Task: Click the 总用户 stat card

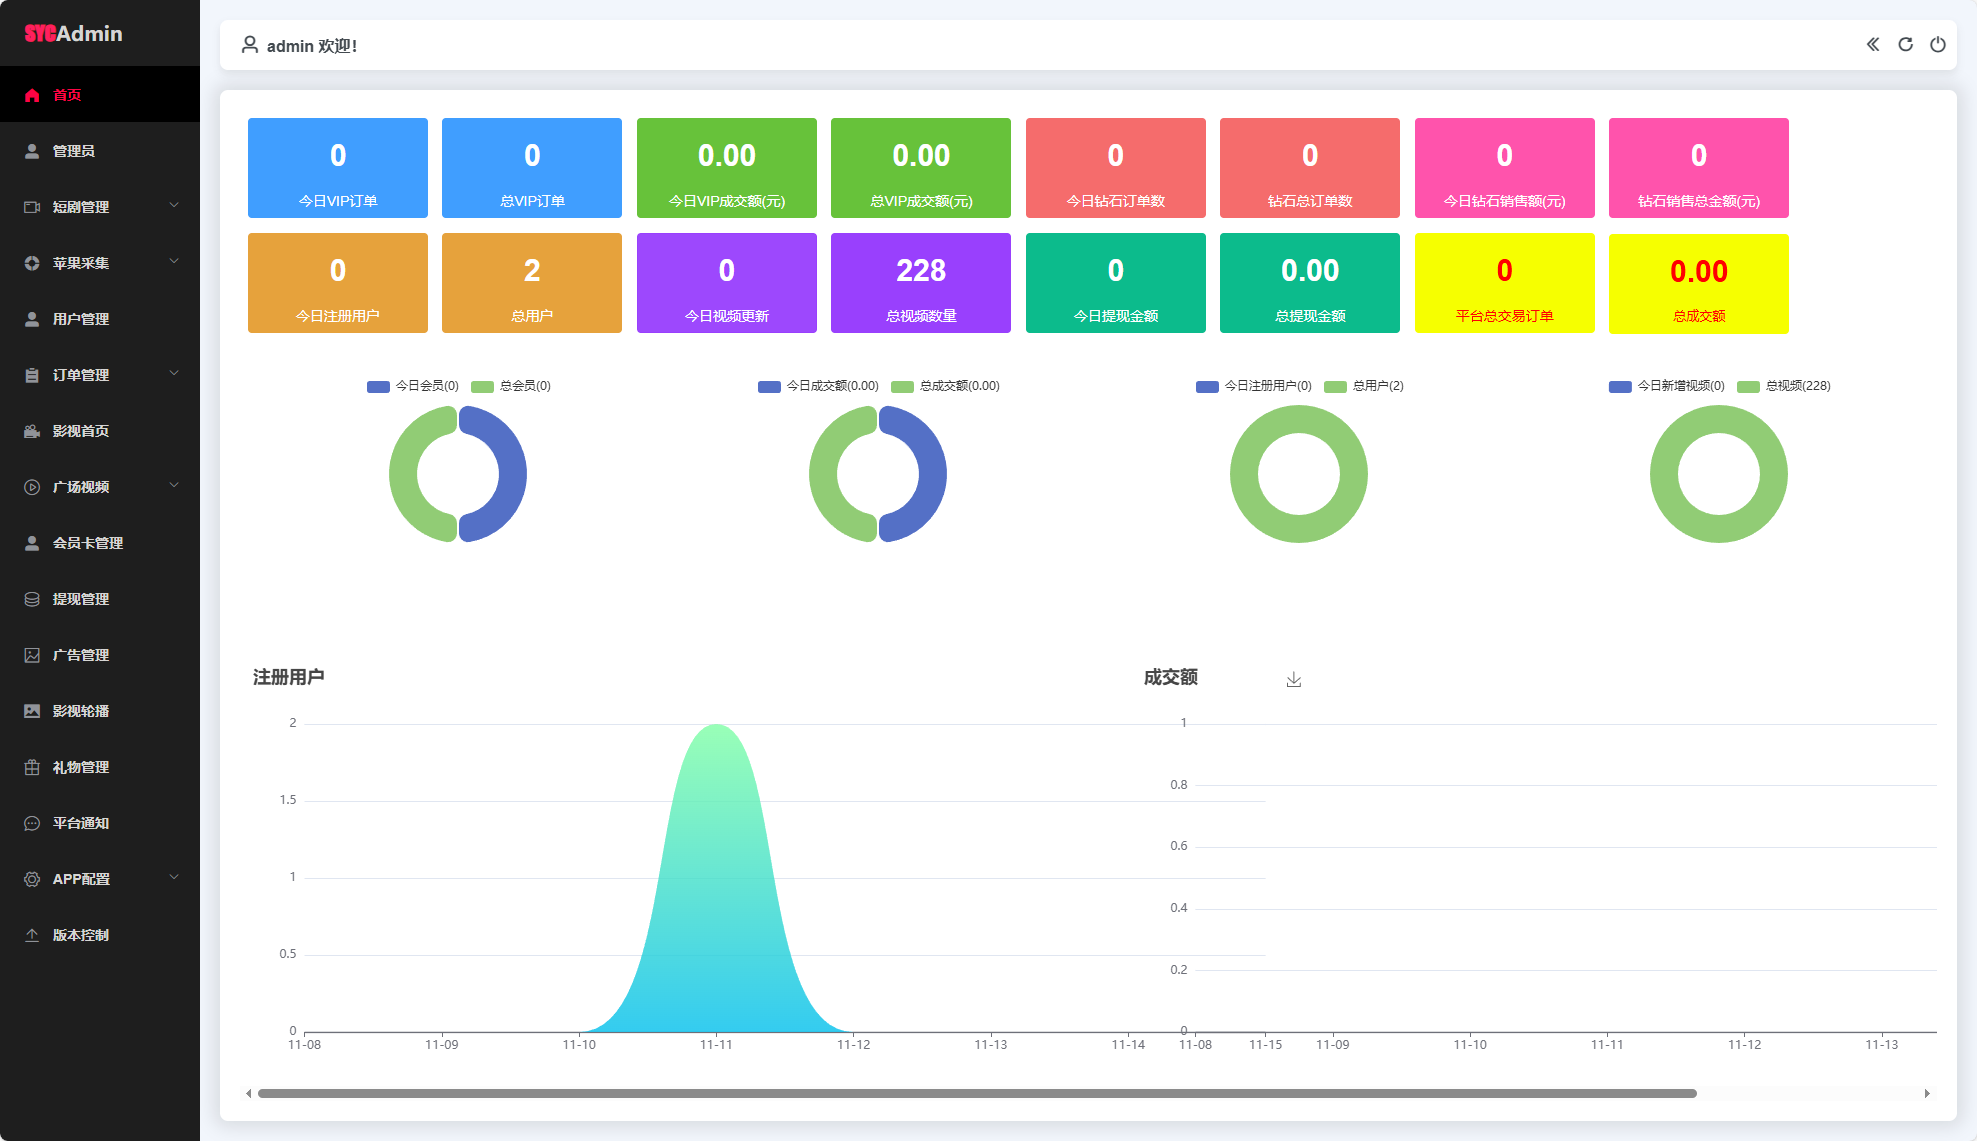Action: tap(531, 283)
